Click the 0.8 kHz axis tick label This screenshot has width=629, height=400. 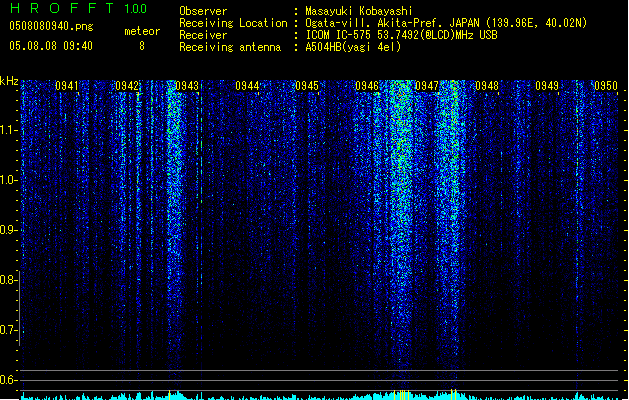[8, 280]
